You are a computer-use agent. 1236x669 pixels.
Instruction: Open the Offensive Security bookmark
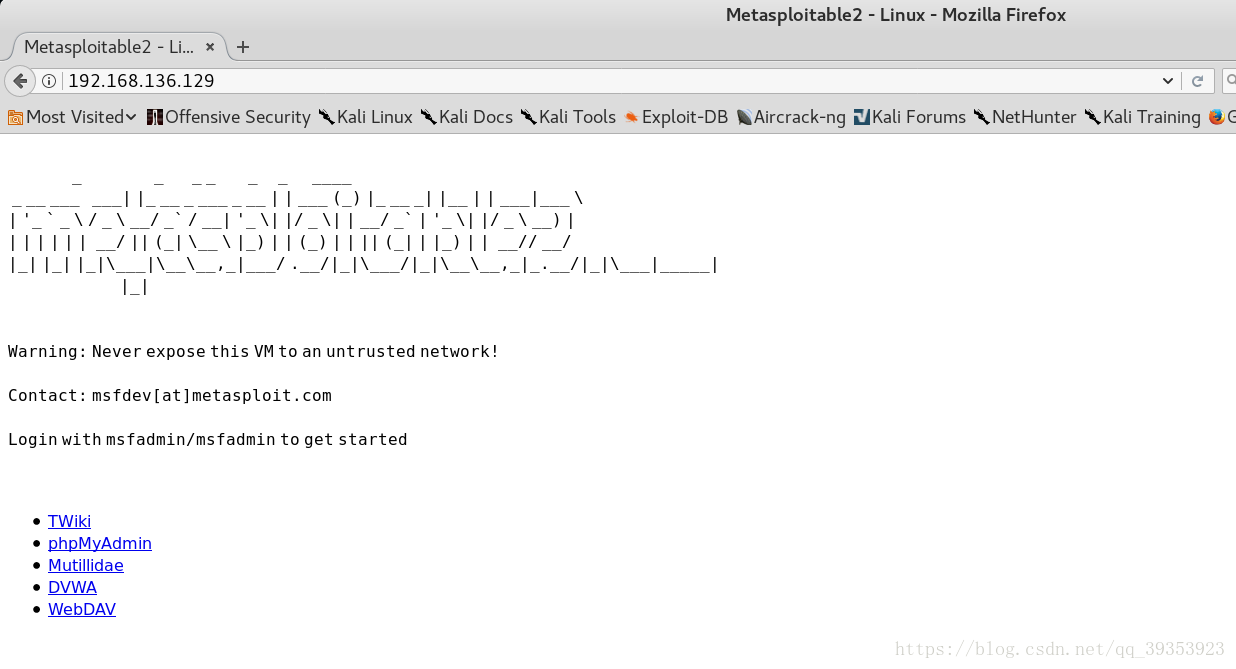229,117
